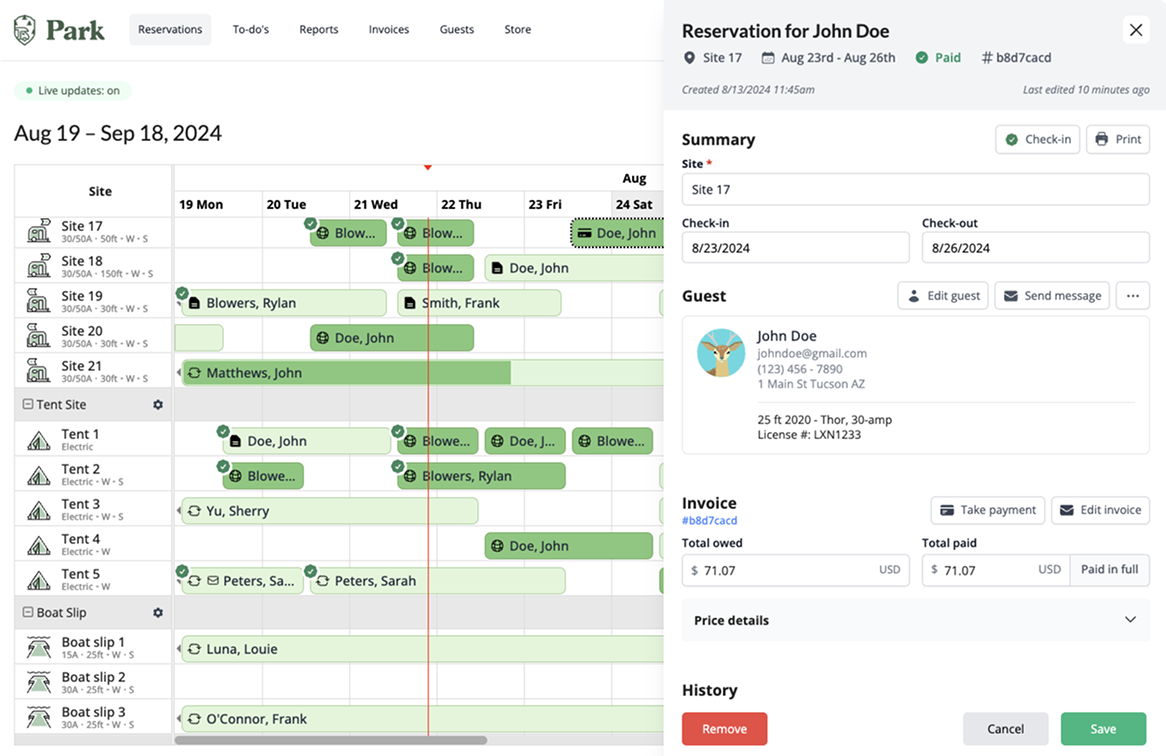
Task: Collapse the Boat Slip group
Action: pyautogui.click(x=28, y=613)
